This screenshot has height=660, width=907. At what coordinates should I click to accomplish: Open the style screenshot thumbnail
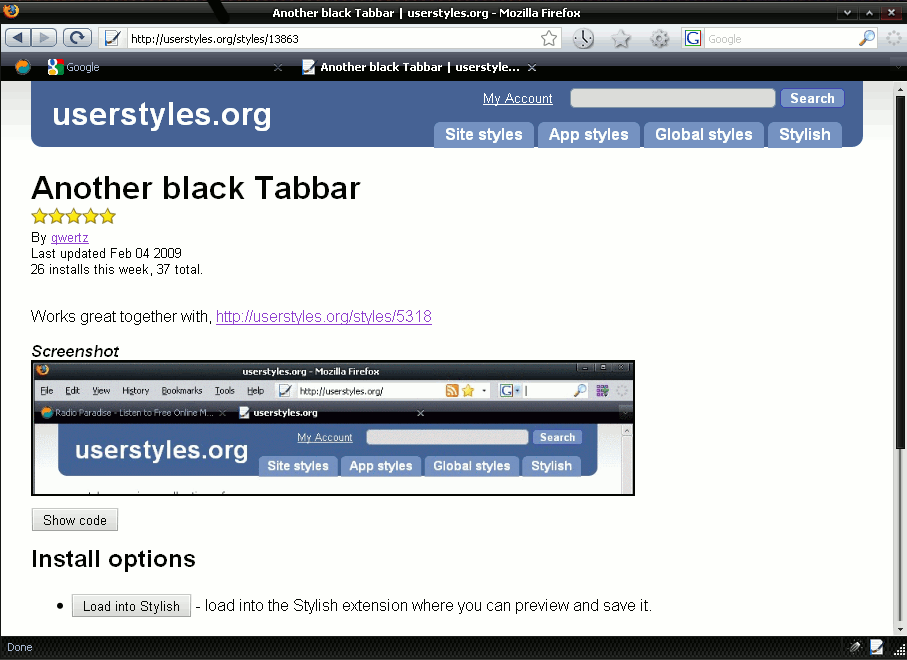pos(333,428)
